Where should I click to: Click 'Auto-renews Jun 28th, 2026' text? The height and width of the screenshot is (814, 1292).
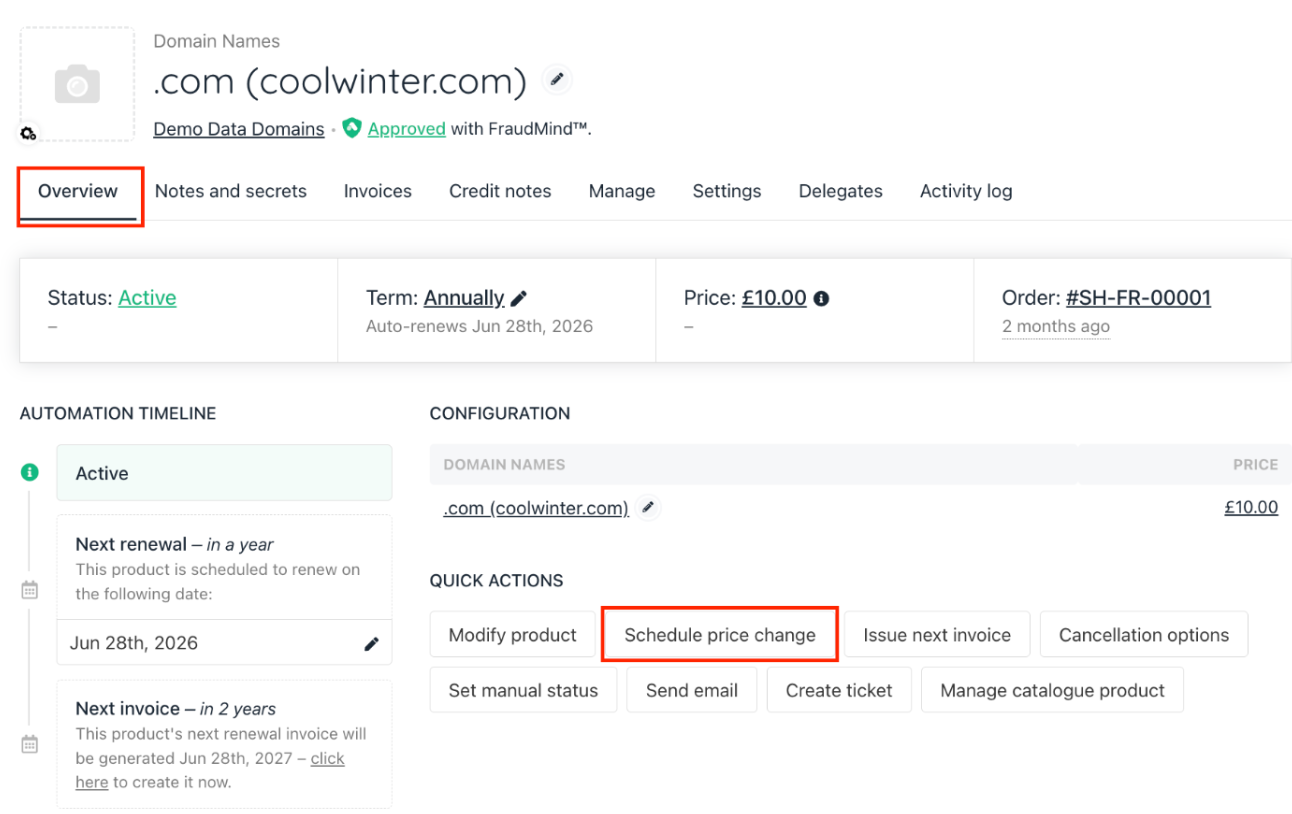479,326
